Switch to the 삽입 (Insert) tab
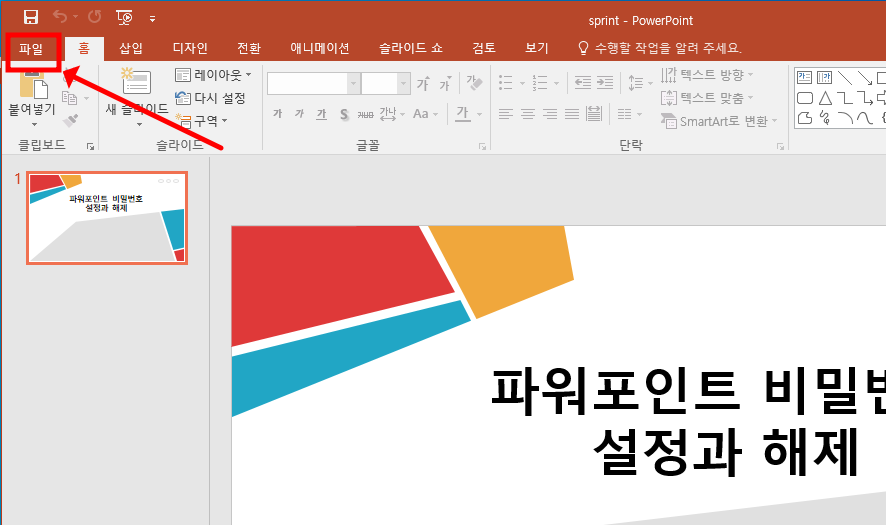The image size is (886, 525). [131, 49]
